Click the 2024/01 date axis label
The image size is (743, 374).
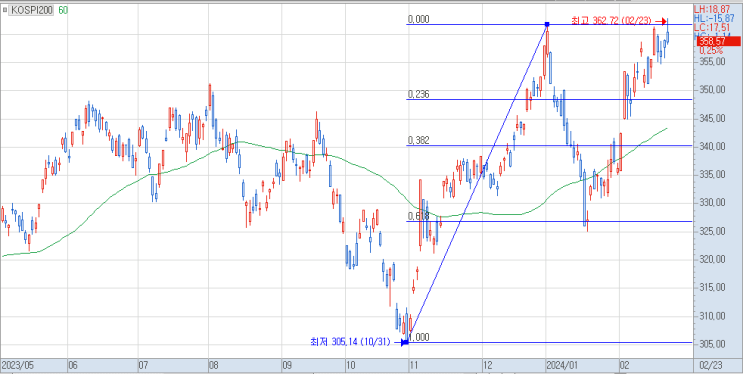(x=562, y=366)
